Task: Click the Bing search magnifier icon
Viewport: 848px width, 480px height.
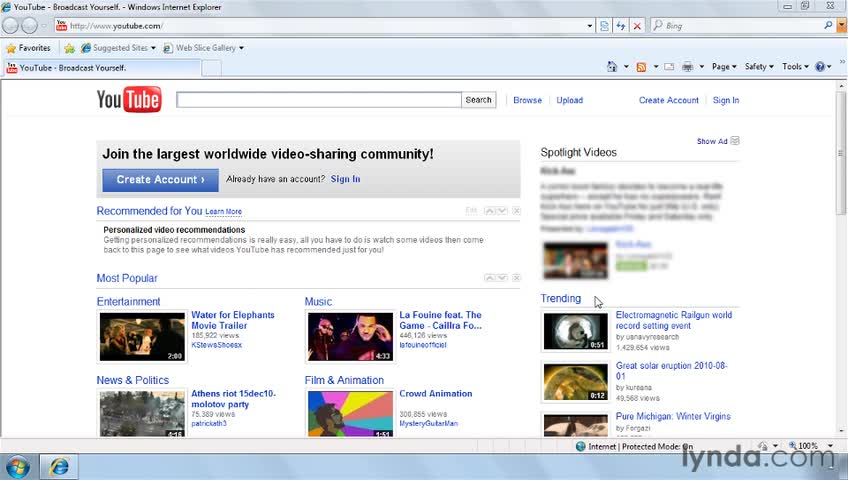Action: pos(827,25)
